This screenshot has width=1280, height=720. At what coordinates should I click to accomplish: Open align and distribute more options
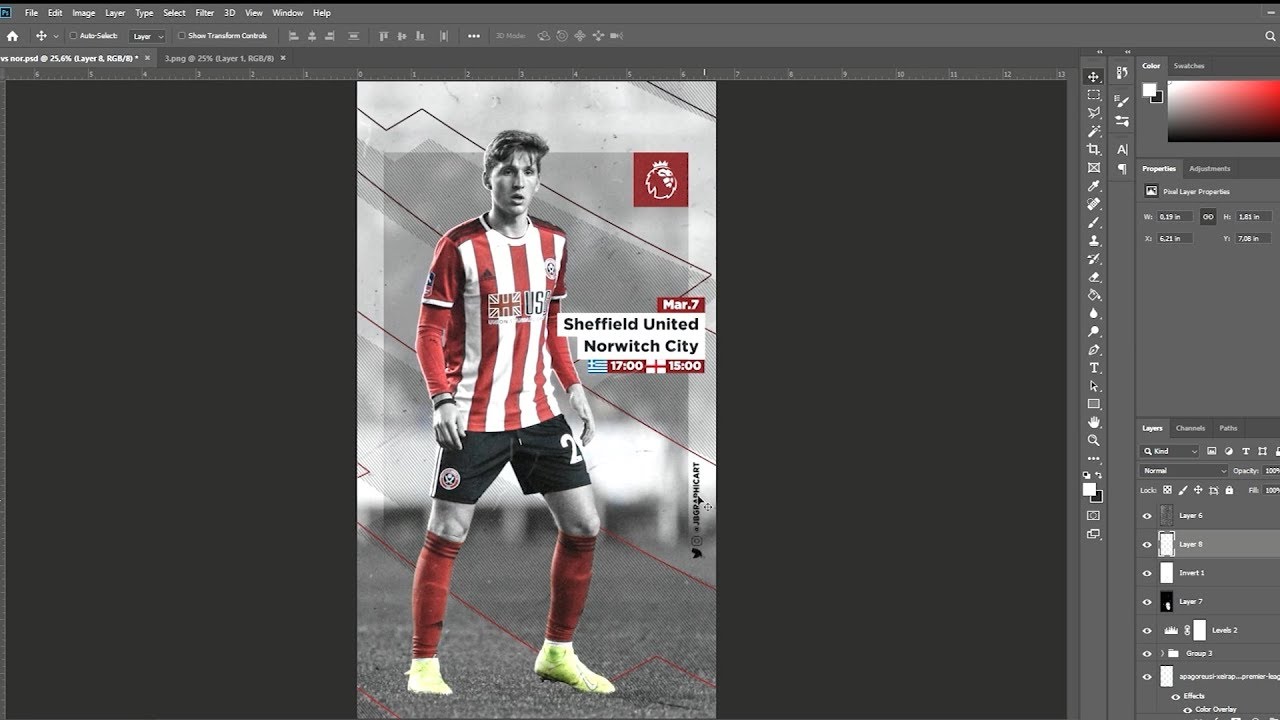point(473,36)
